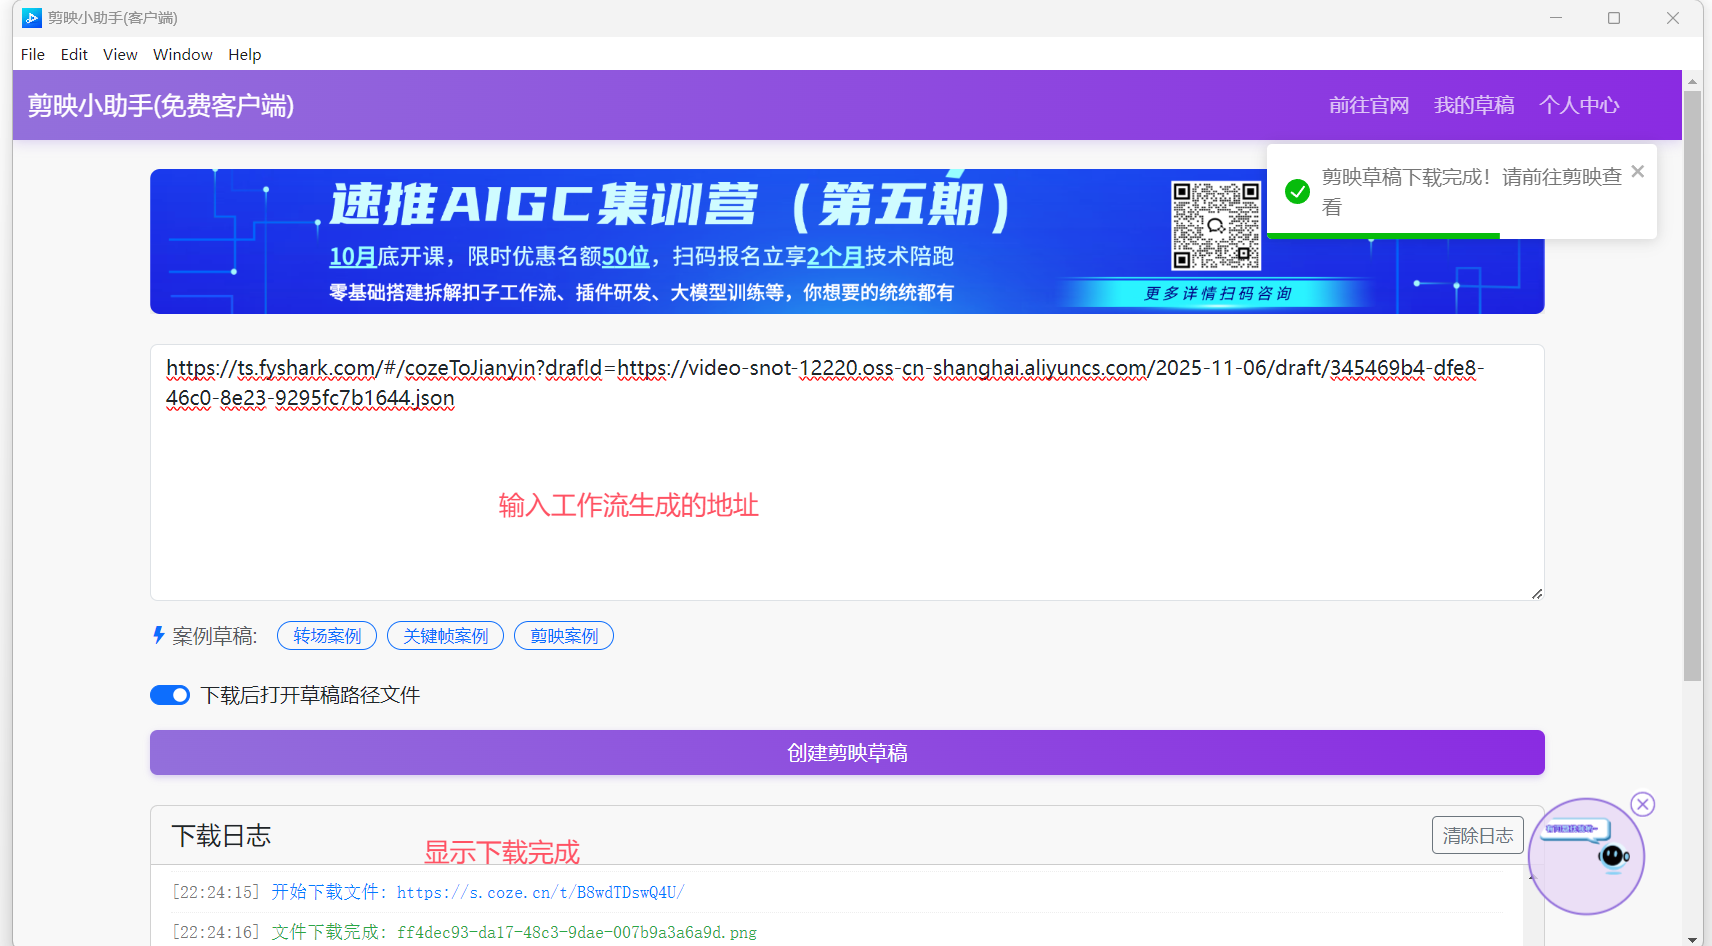Click the green success checkmark icon
Viewport: 1712px width, 946px height.
click(1297, 191)
